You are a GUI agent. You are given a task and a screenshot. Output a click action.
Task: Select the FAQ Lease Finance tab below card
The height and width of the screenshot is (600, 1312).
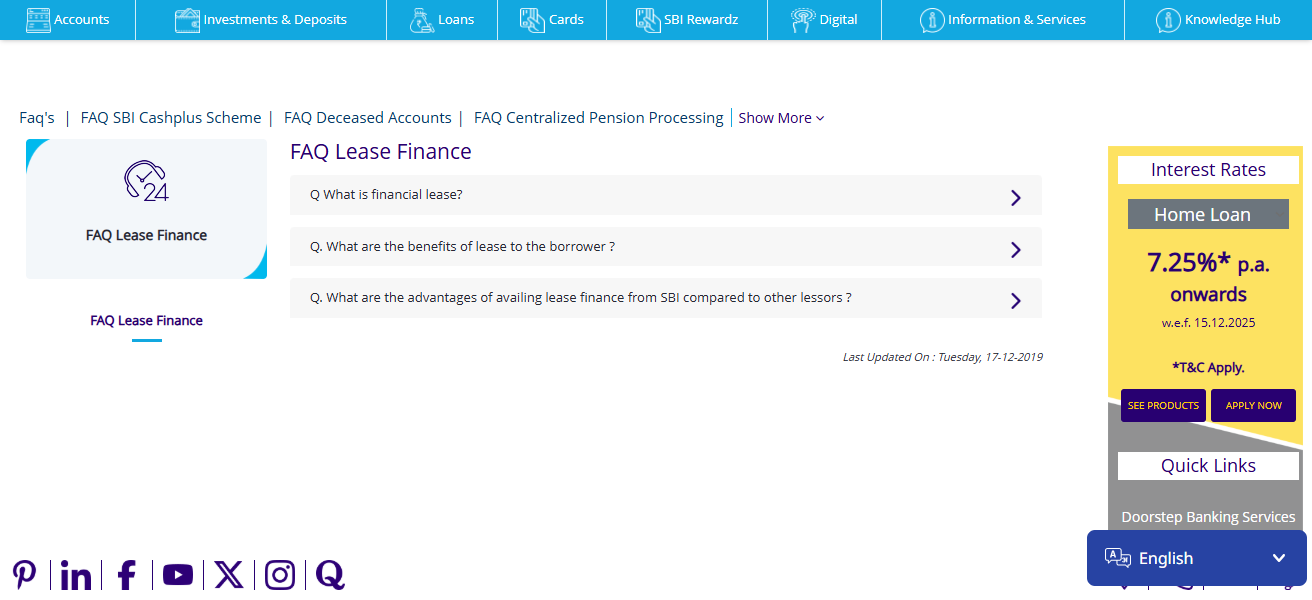pyautogui.click(x=146, y=321)
